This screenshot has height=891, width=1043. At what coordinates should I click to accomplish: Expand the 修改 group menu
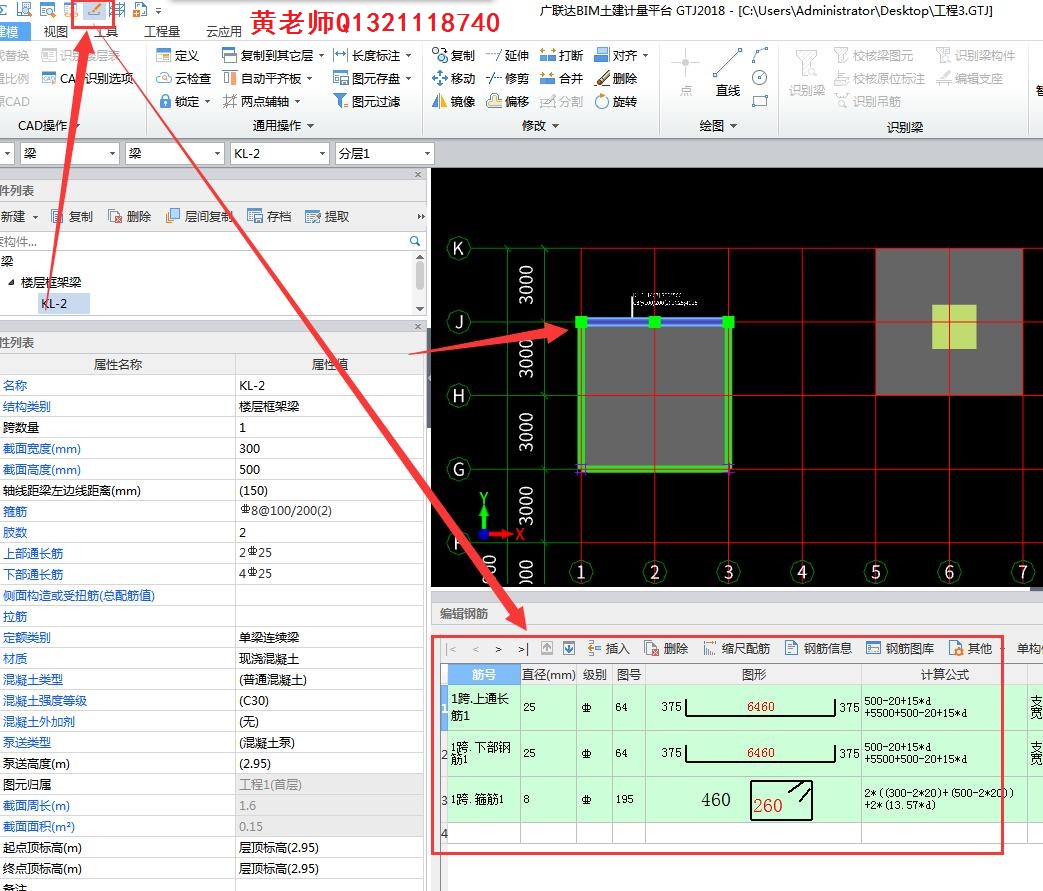pyautogui.click(x=540, y=125)
